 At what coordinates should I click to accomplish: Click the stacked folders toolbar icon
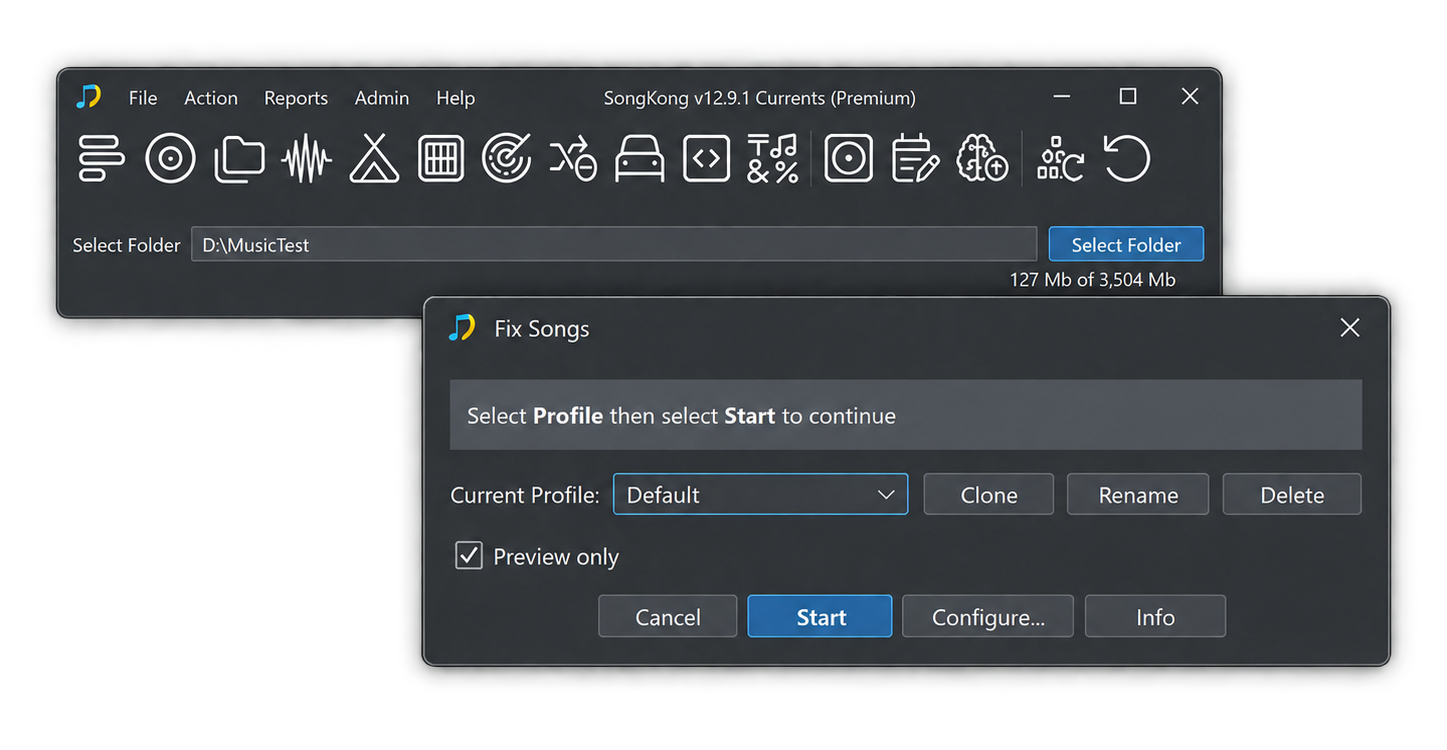pyautogui.click(x=239, y=159)
